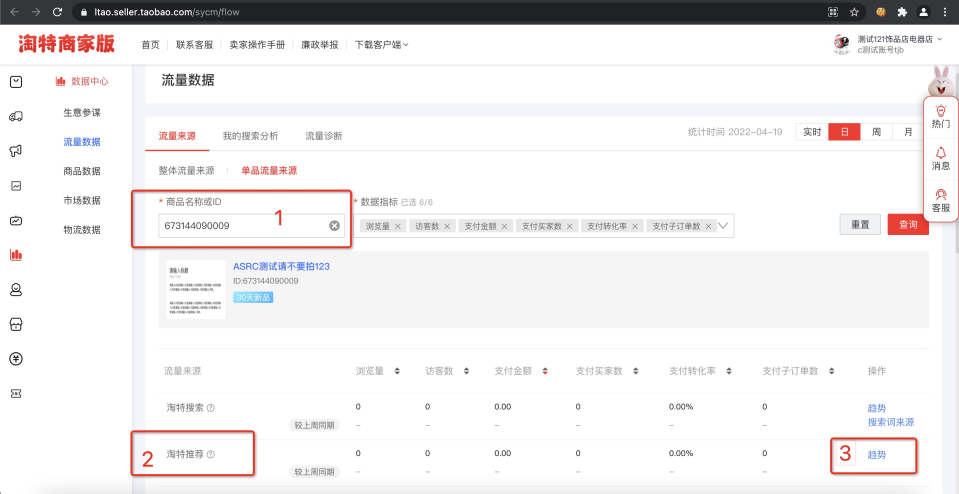
Task: Select the 月 monthly time range
Action: point(908,132)
